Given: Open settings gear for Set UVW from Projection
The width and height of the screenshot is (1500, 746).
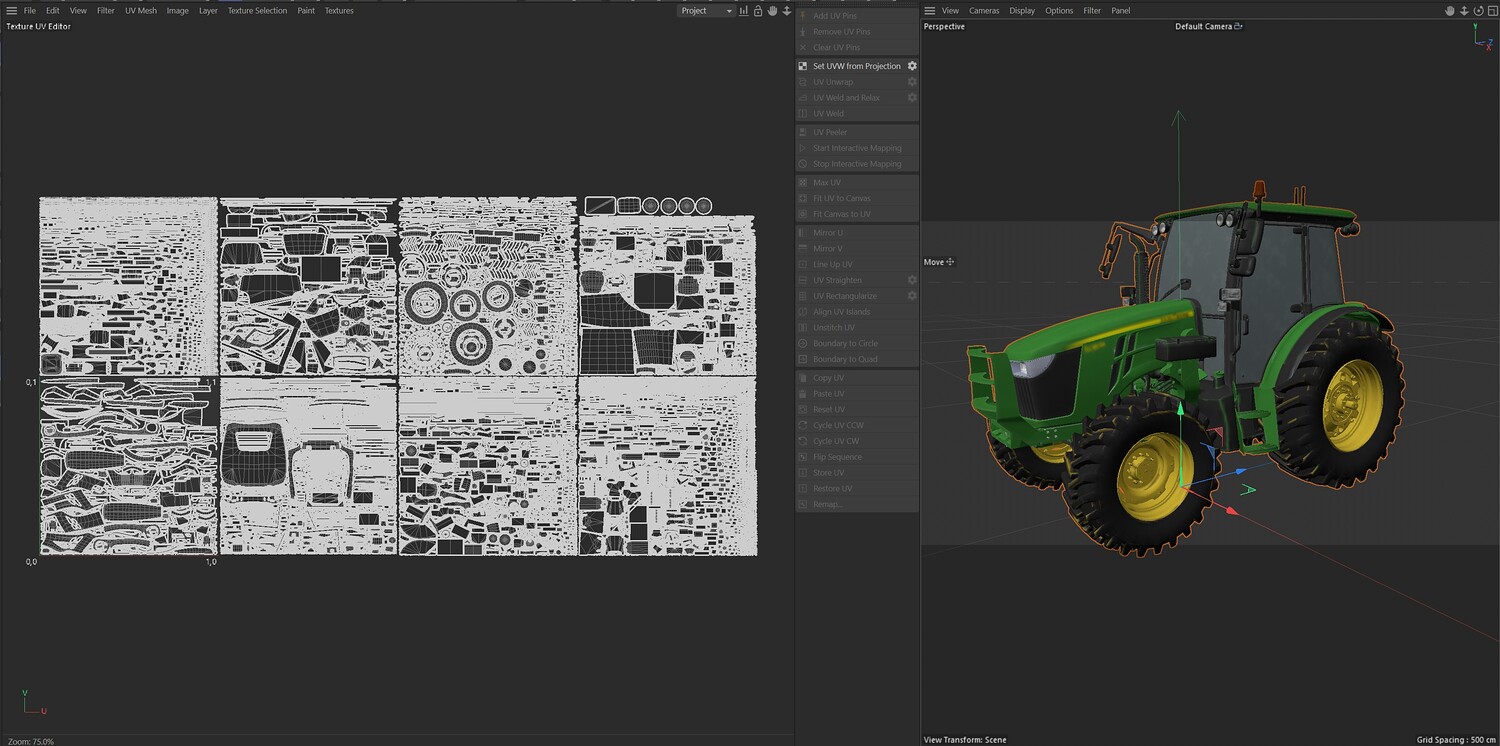Looking at the screenshot, I should 912,66.
